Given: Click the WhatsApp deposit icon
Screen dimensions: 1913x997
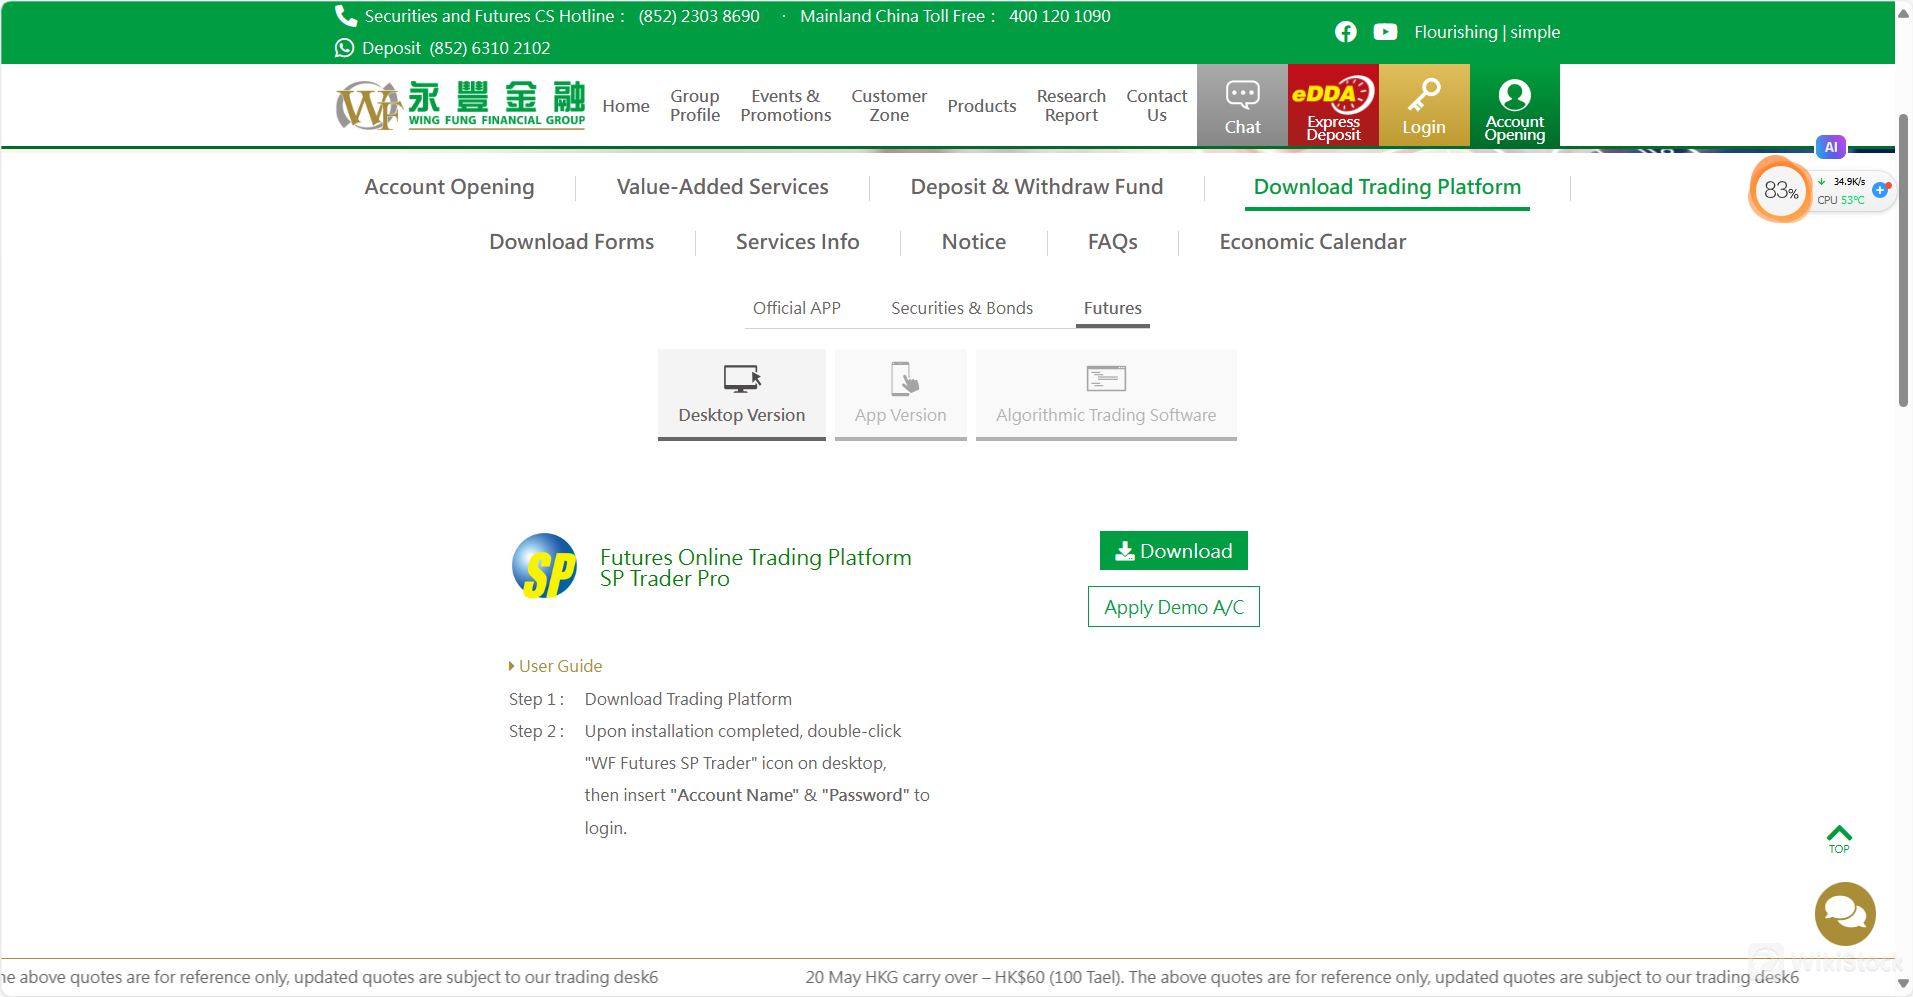Looking at the screenshot, I should (x=345, y=48).
